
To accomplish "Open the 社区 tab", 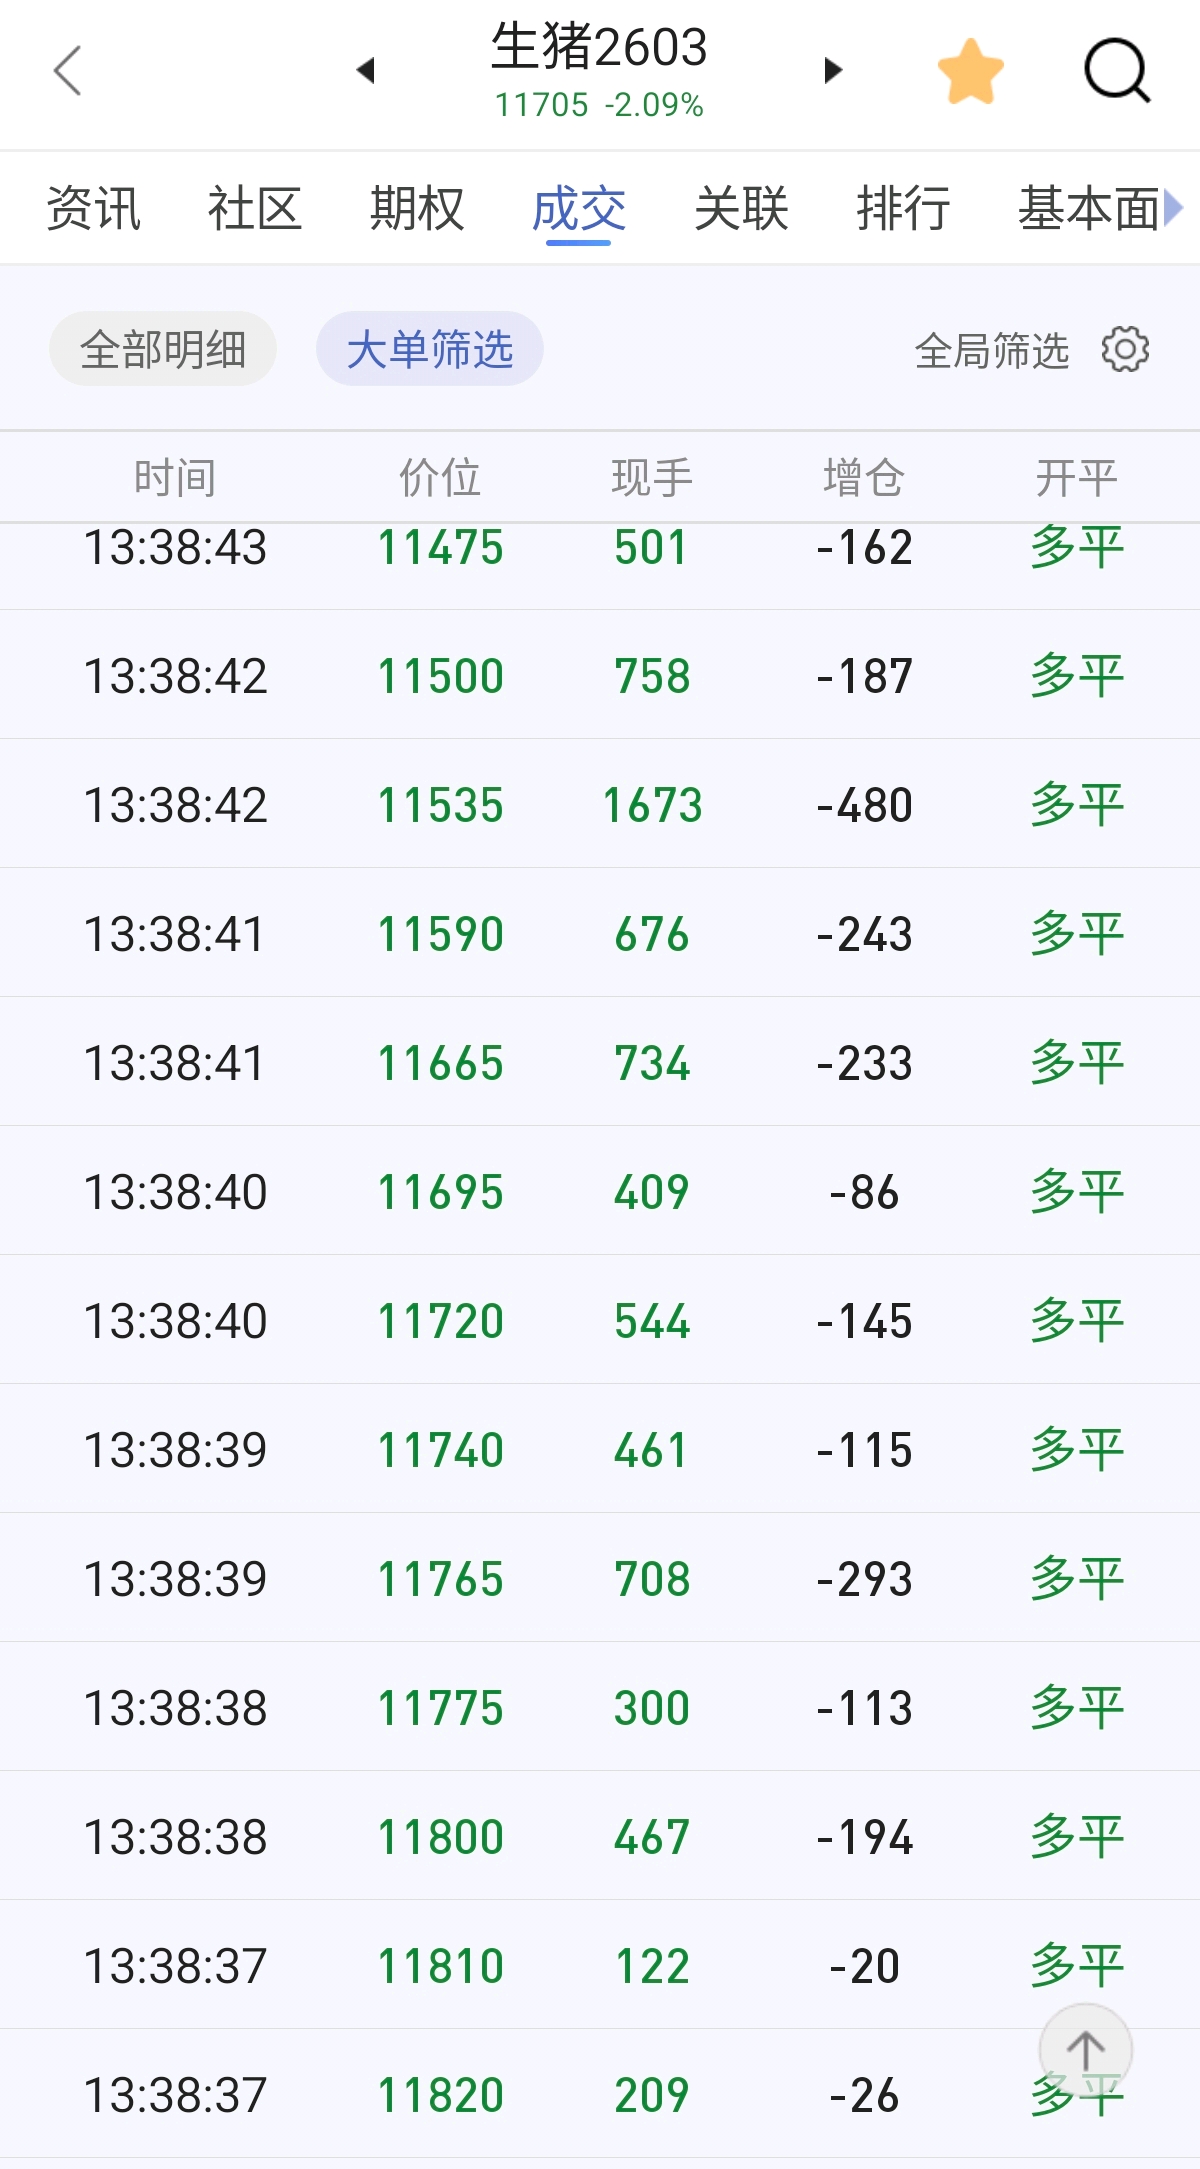I will (x=255, y=209).
